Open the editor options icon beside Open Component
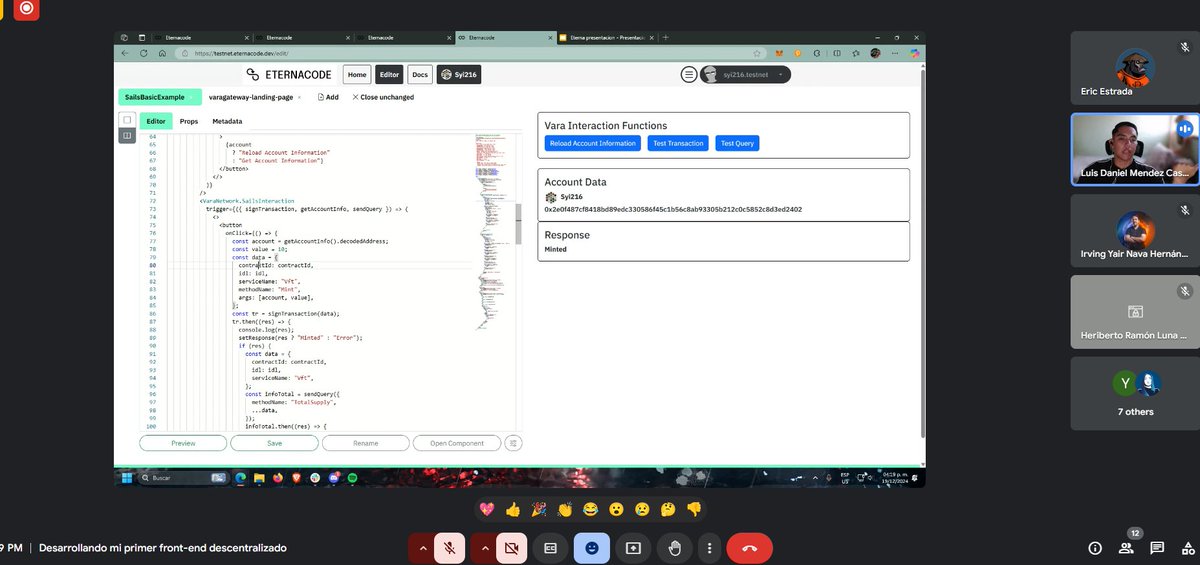This screenshot has width=1200, height=565. [x=513, y=443]
